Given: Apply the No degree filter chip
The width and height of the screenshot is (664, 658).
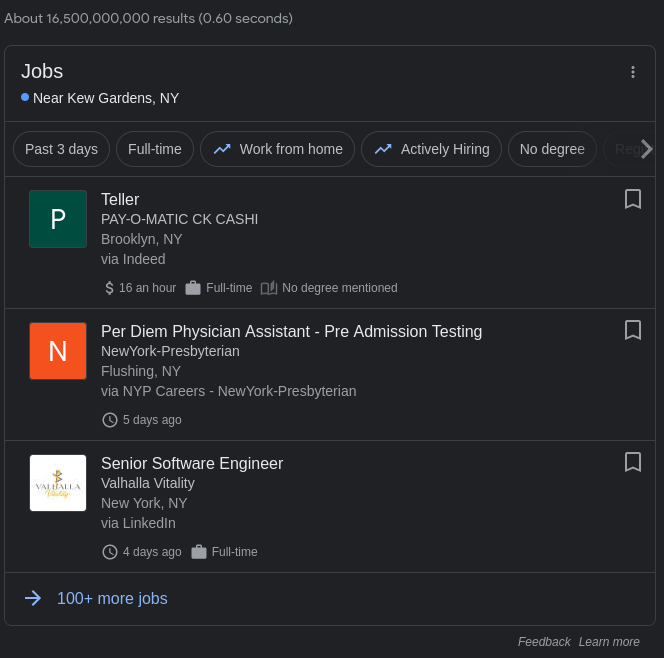Looking at the screenshot, I should tap(552, 149).
